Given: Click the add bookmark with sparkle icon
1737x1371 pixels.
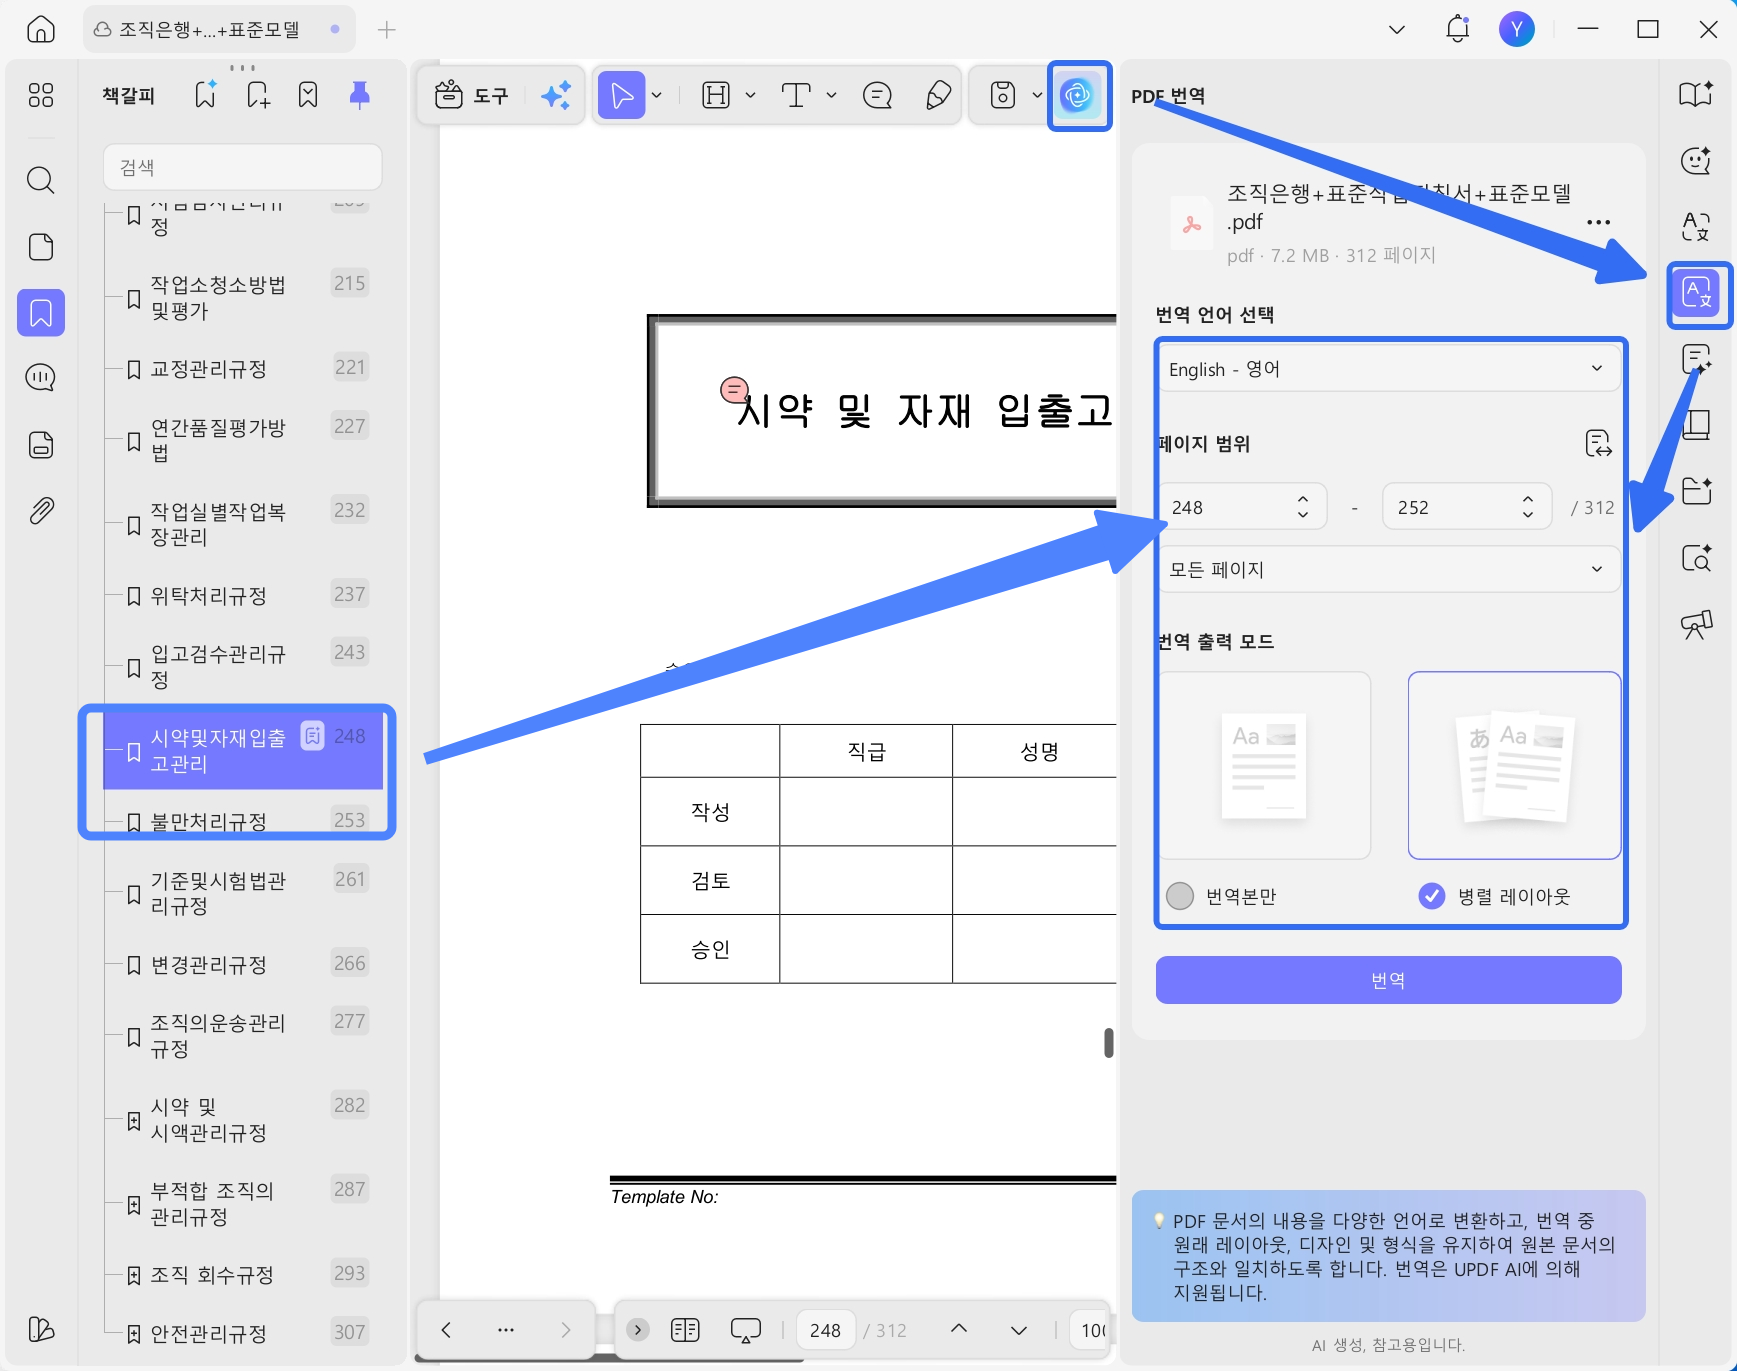Looking at the screenshot, I should pyautogui.click(x=206, y=95).
